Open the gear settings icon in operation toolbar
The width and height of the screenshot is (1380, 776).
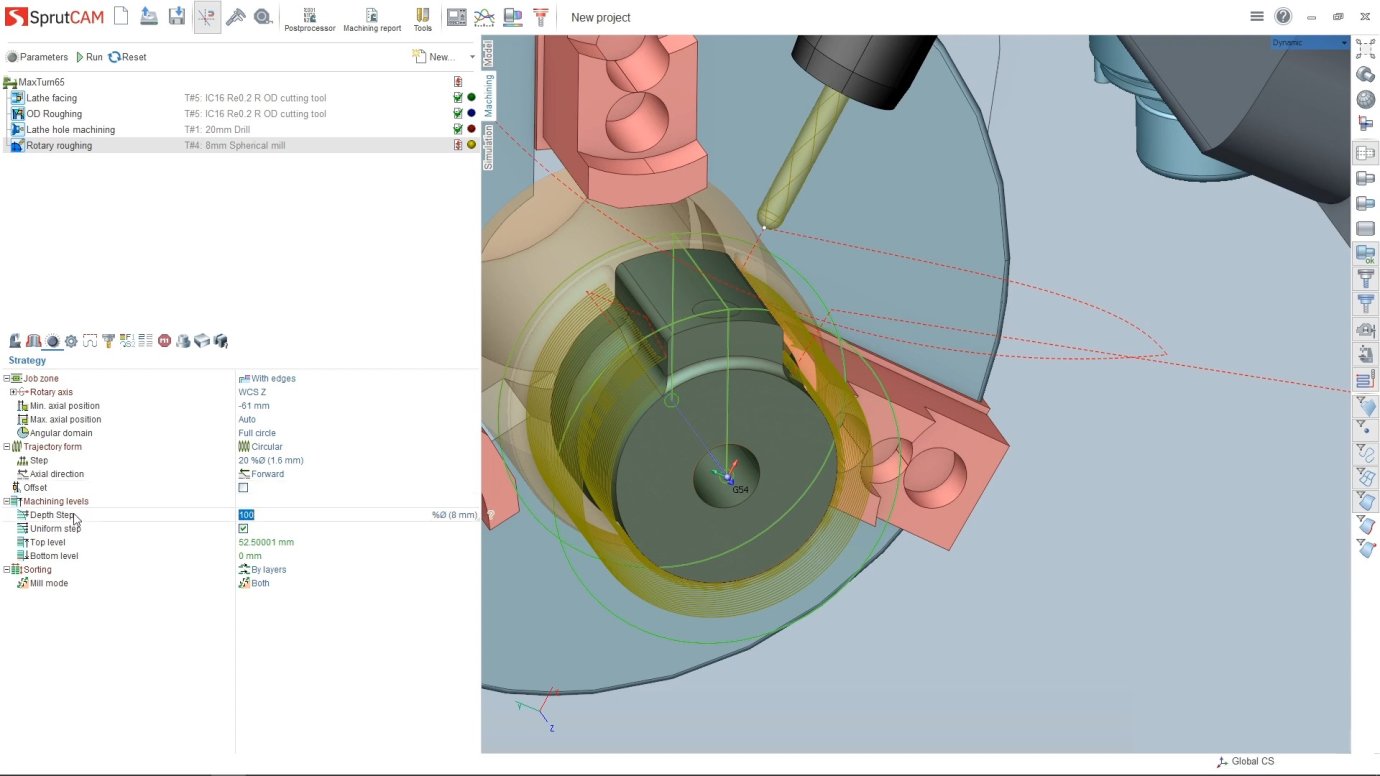coord(71,341)
